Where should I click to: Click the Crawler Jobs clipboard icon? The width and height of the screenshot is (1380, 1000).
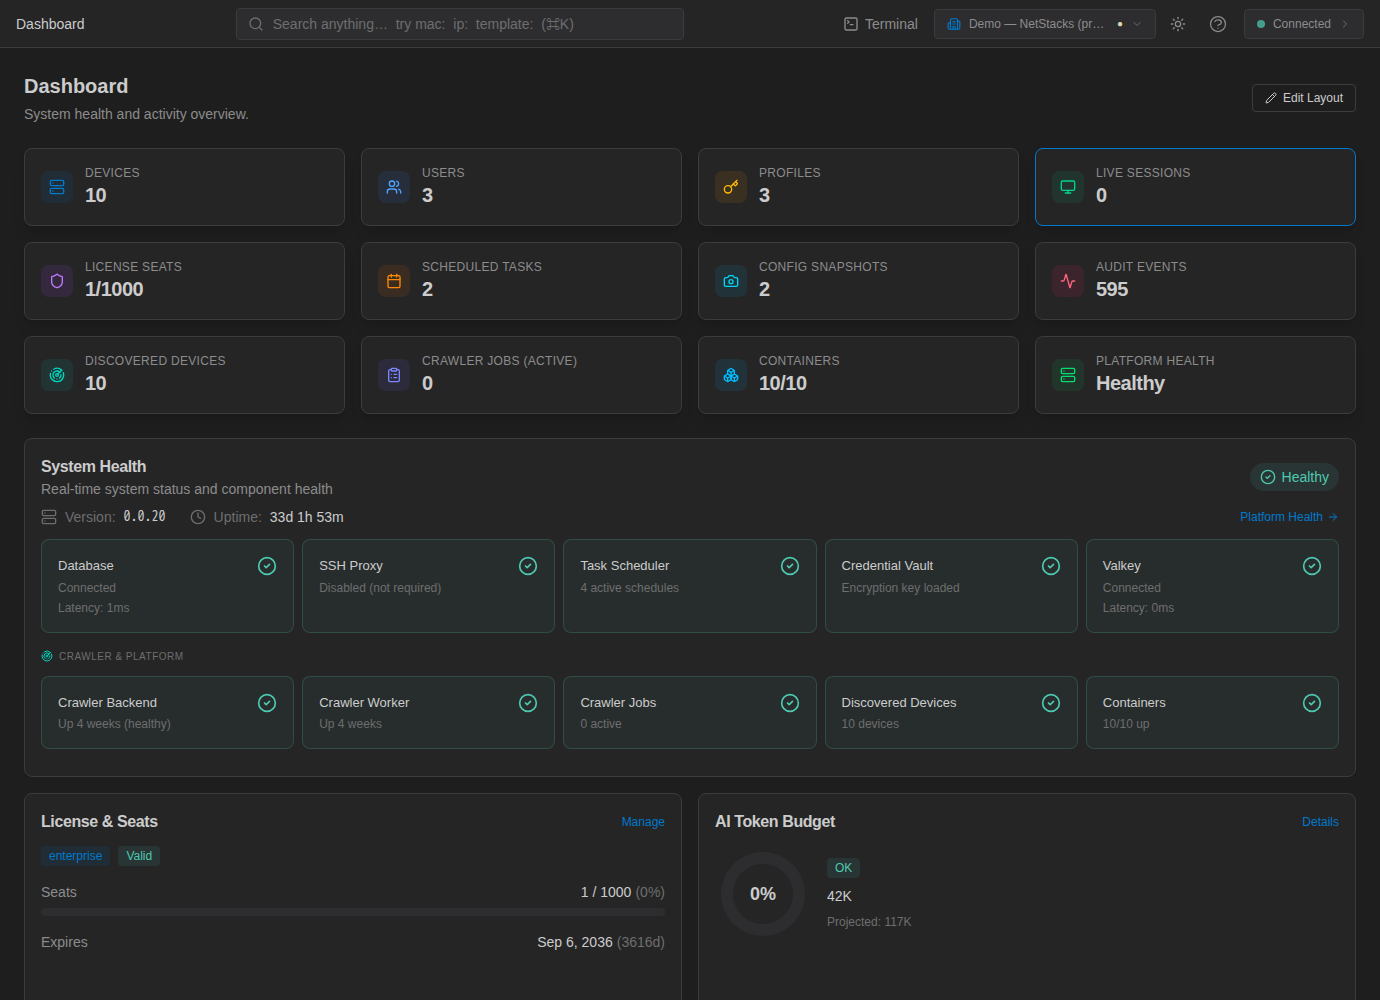tap(394, 375)
